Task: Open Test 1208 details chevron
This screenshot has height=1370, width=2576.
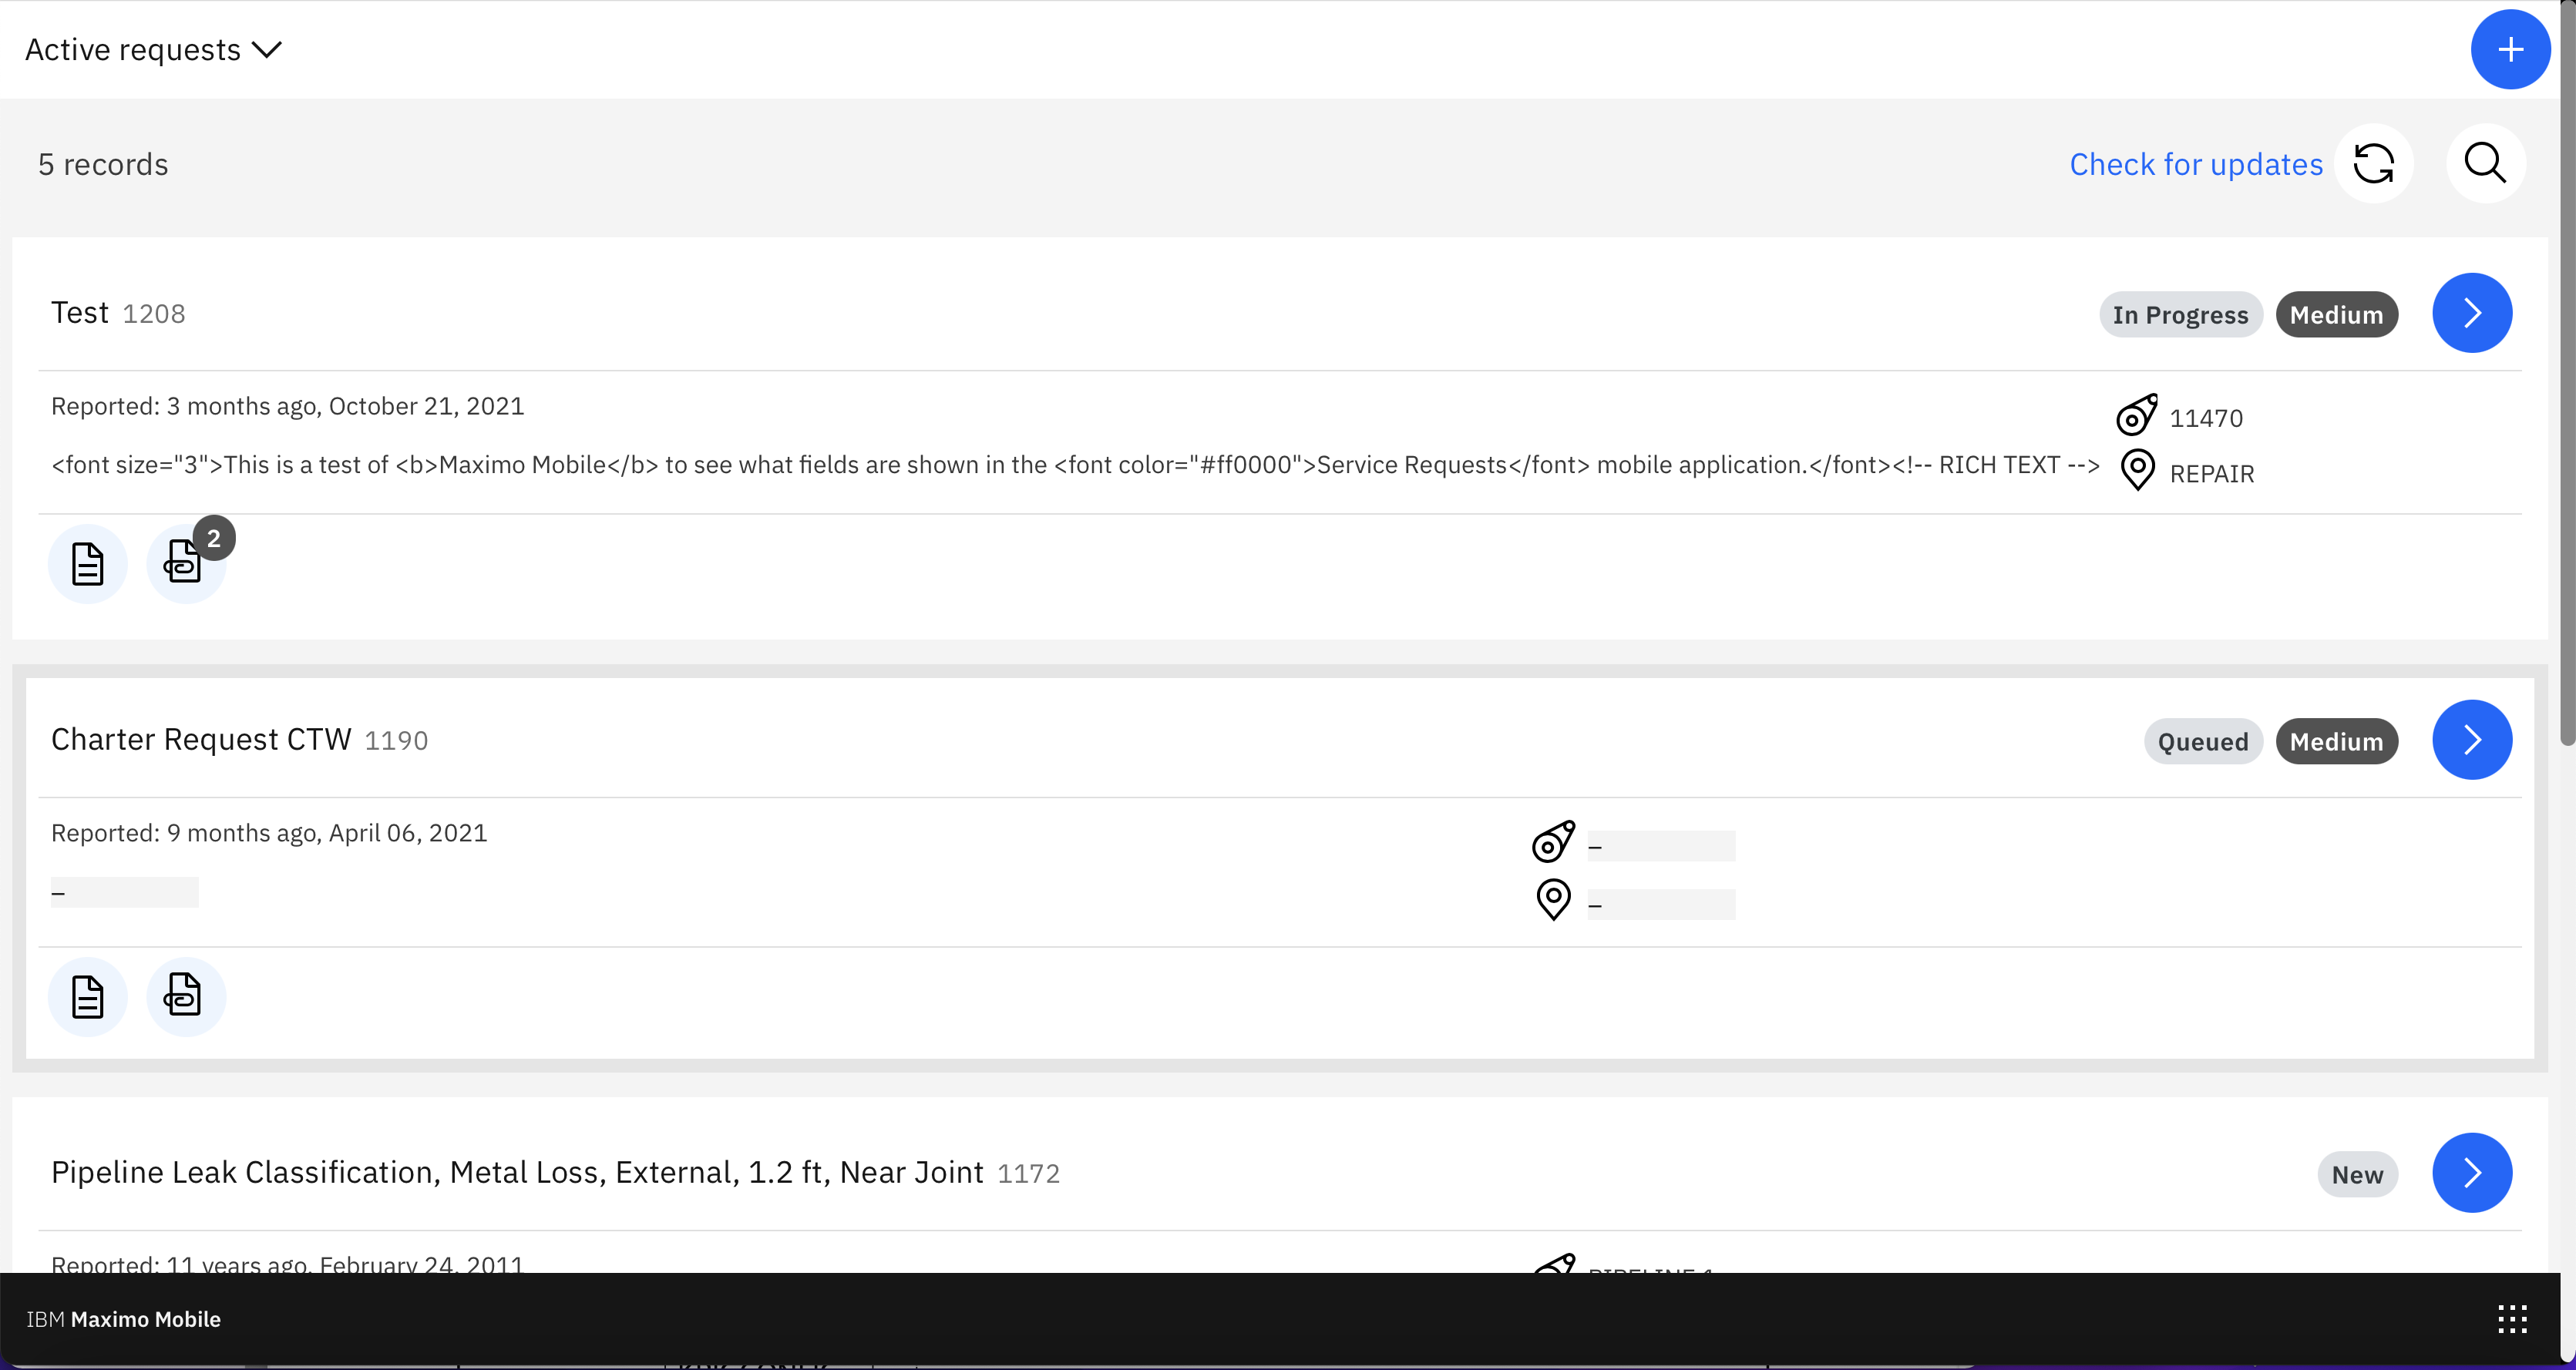Action: pyautogui.click(x=2471, y=313)
